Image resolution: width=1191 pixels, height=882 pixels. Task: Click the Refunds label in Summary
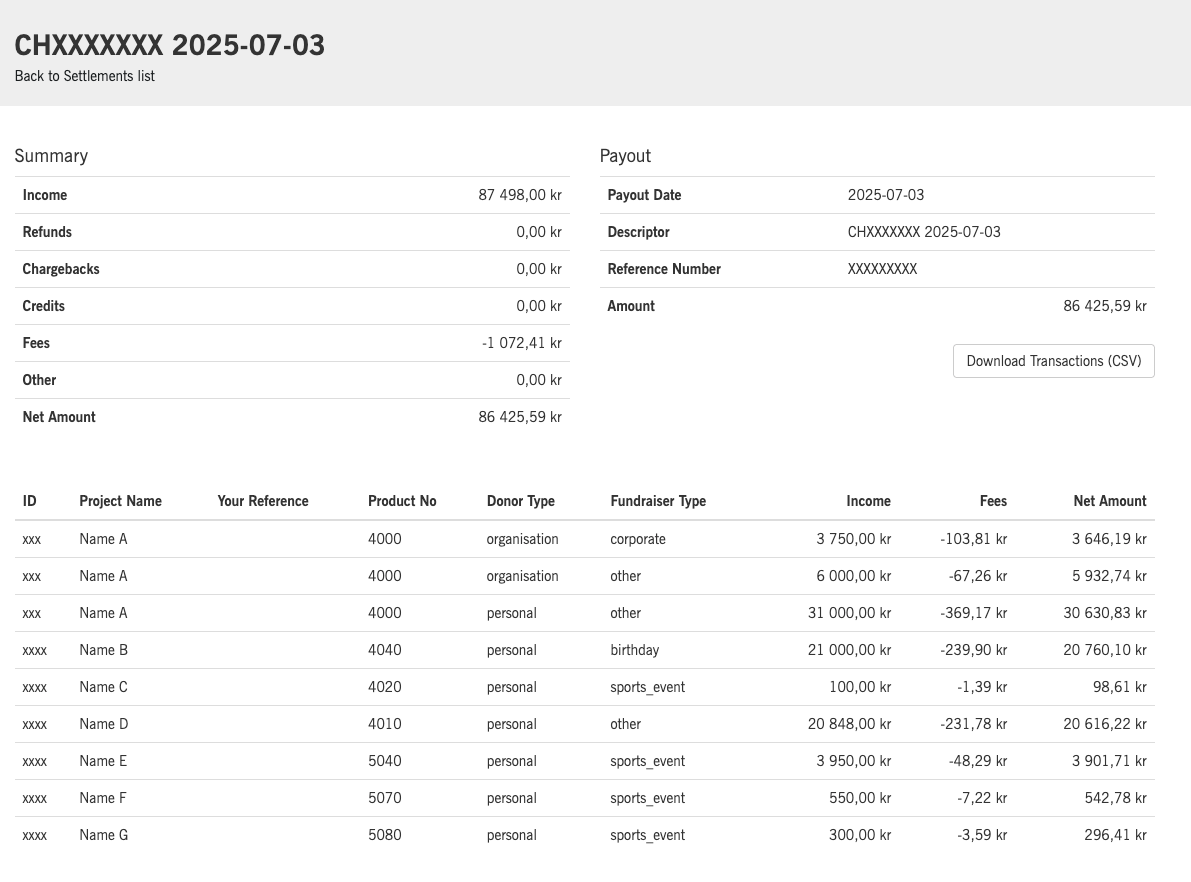click(x=47, y=232)
